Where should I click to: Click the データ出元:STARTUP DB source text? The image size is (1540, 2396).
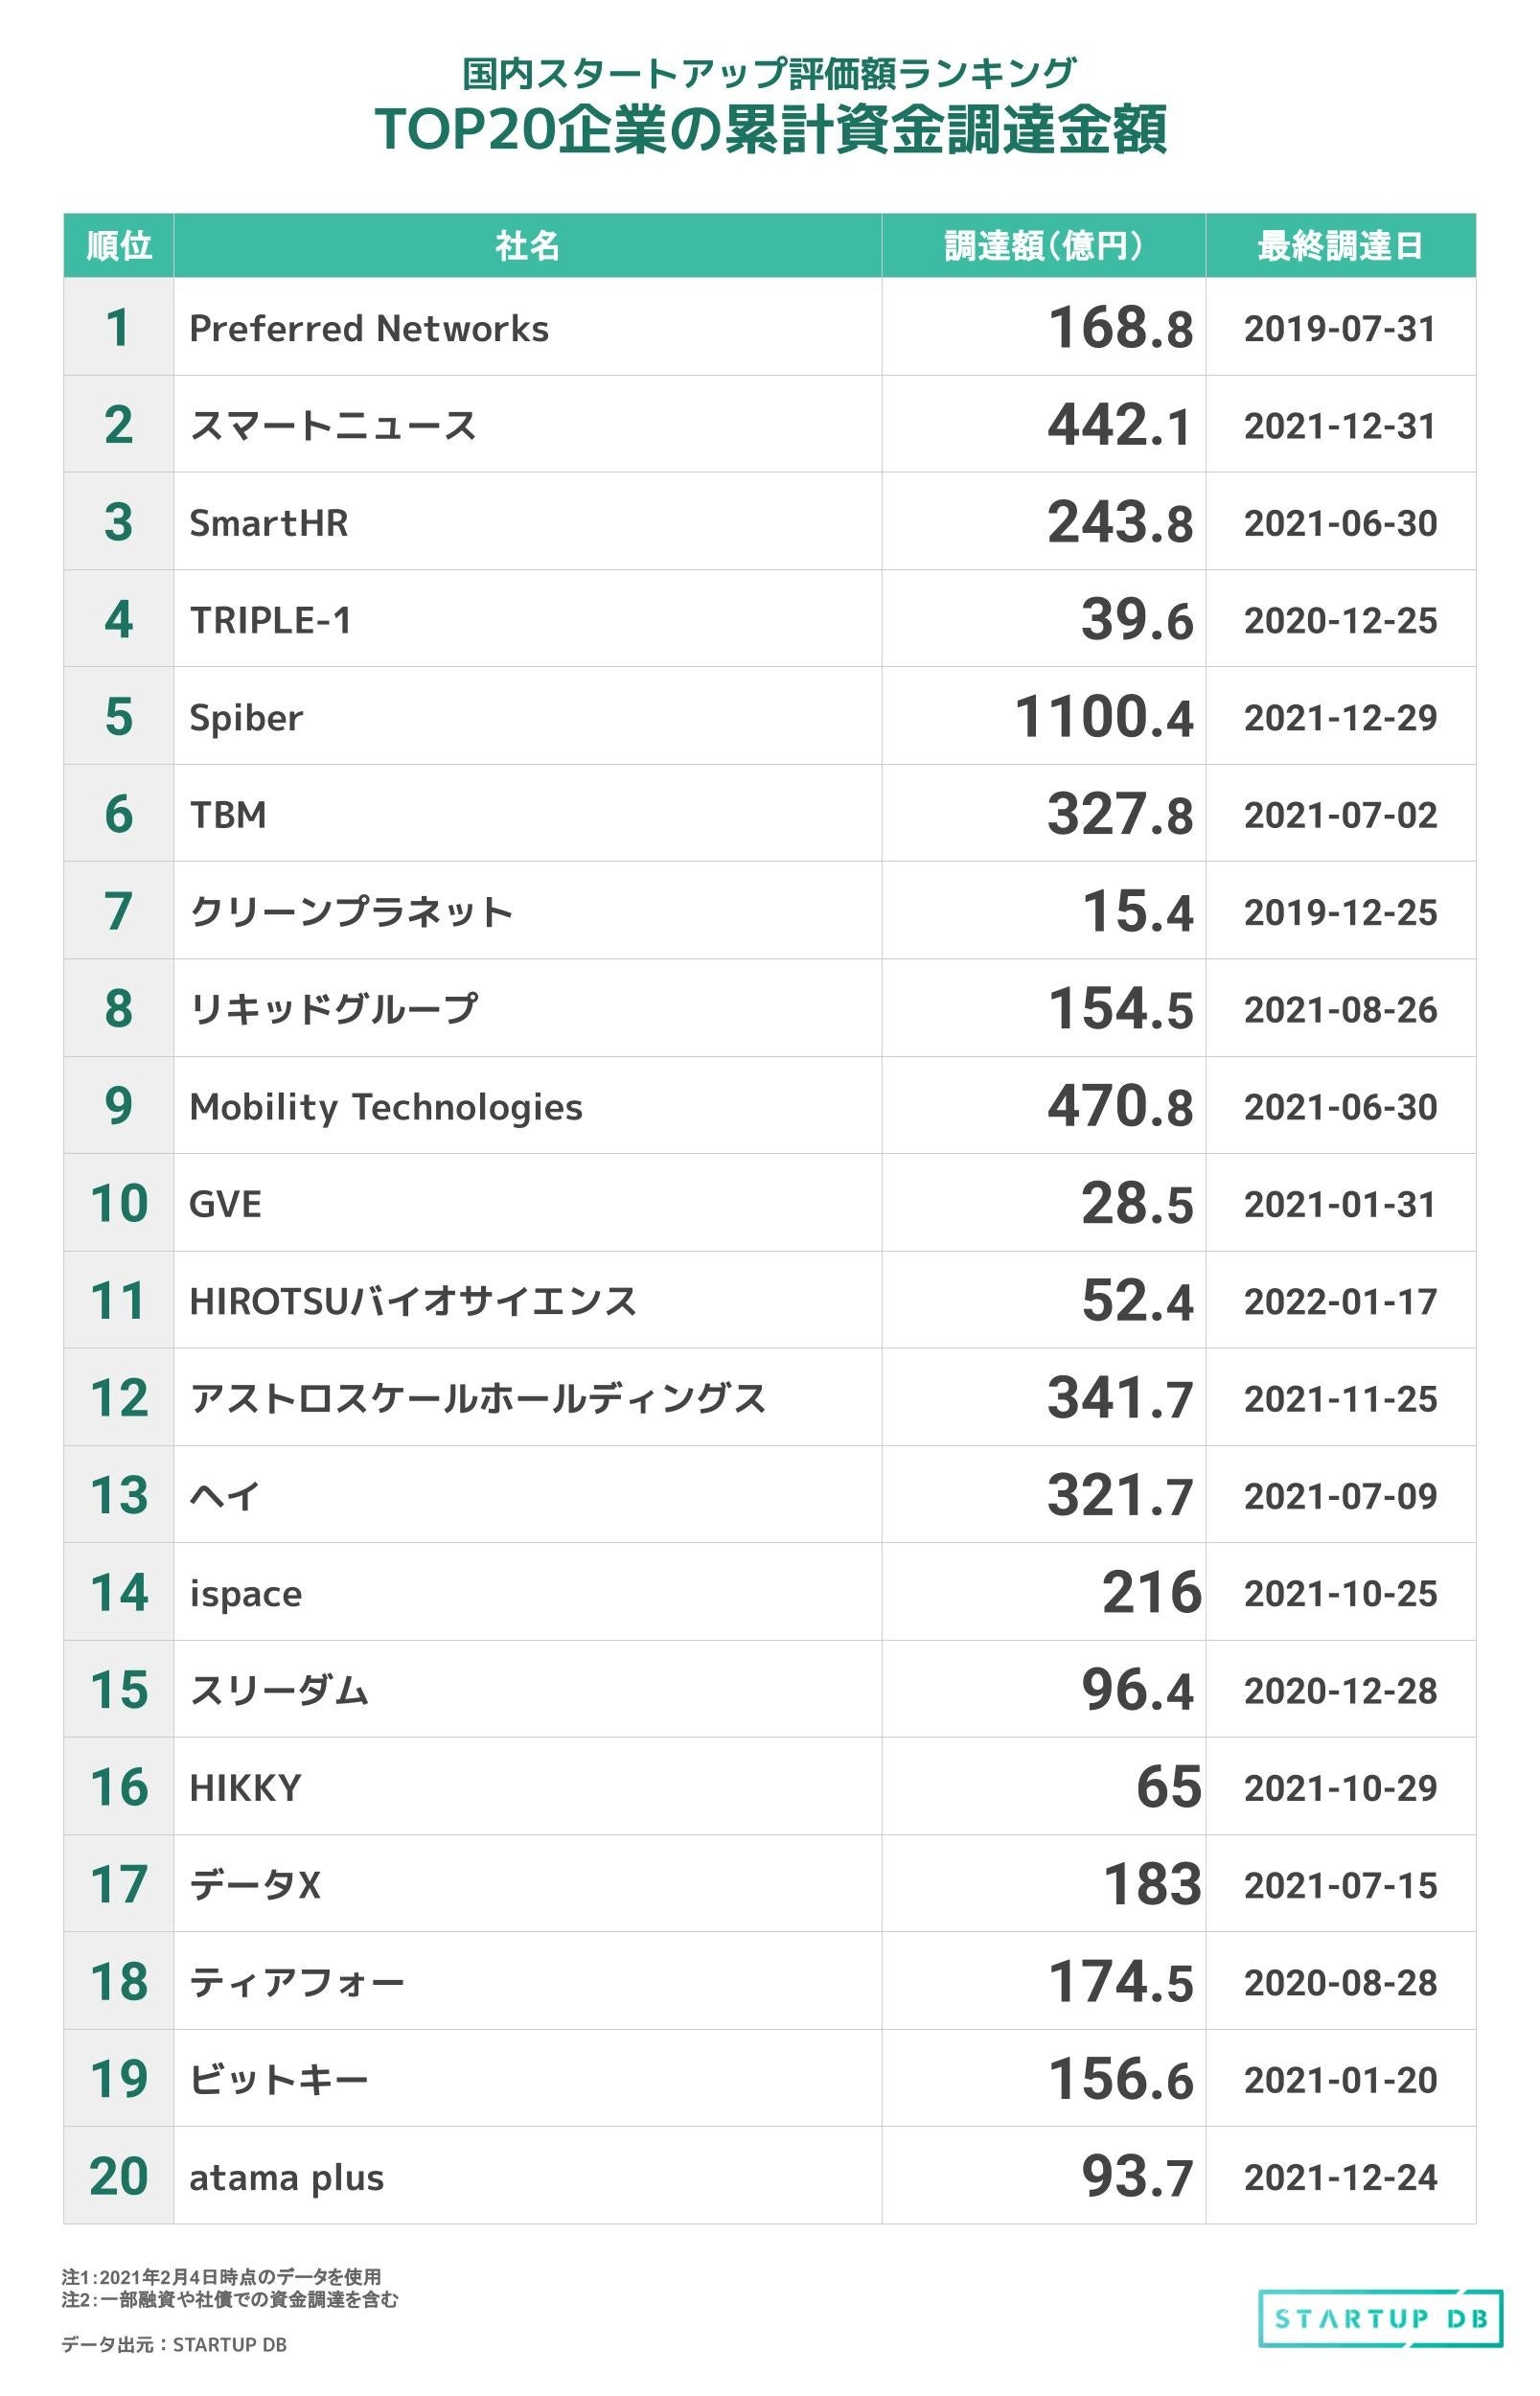click(174, 2344)
